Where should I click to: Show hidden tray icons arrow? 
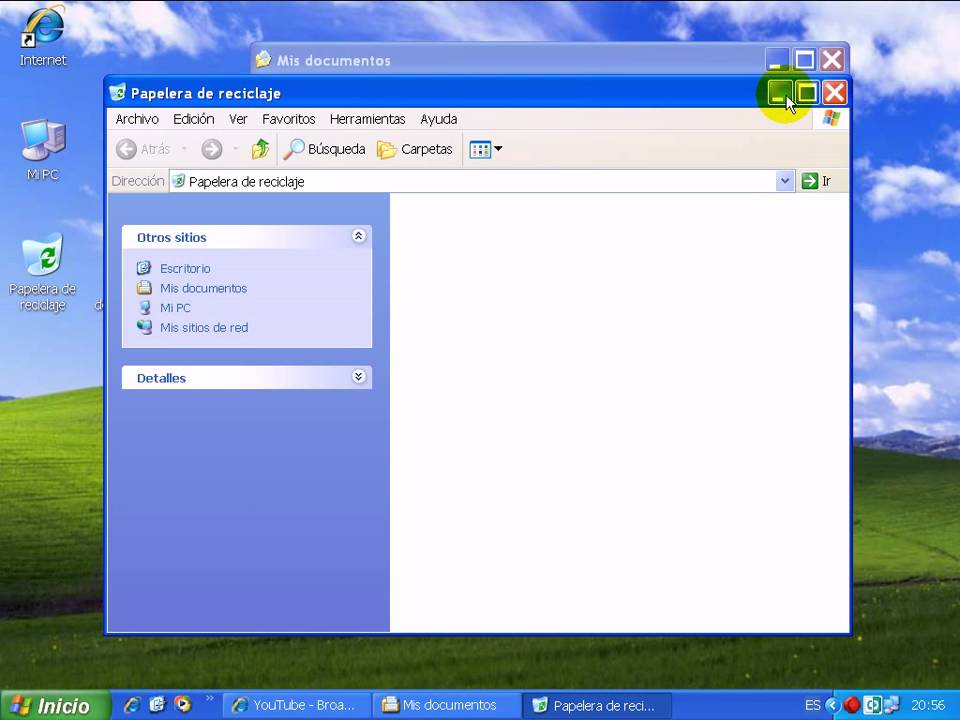[832, 705]
